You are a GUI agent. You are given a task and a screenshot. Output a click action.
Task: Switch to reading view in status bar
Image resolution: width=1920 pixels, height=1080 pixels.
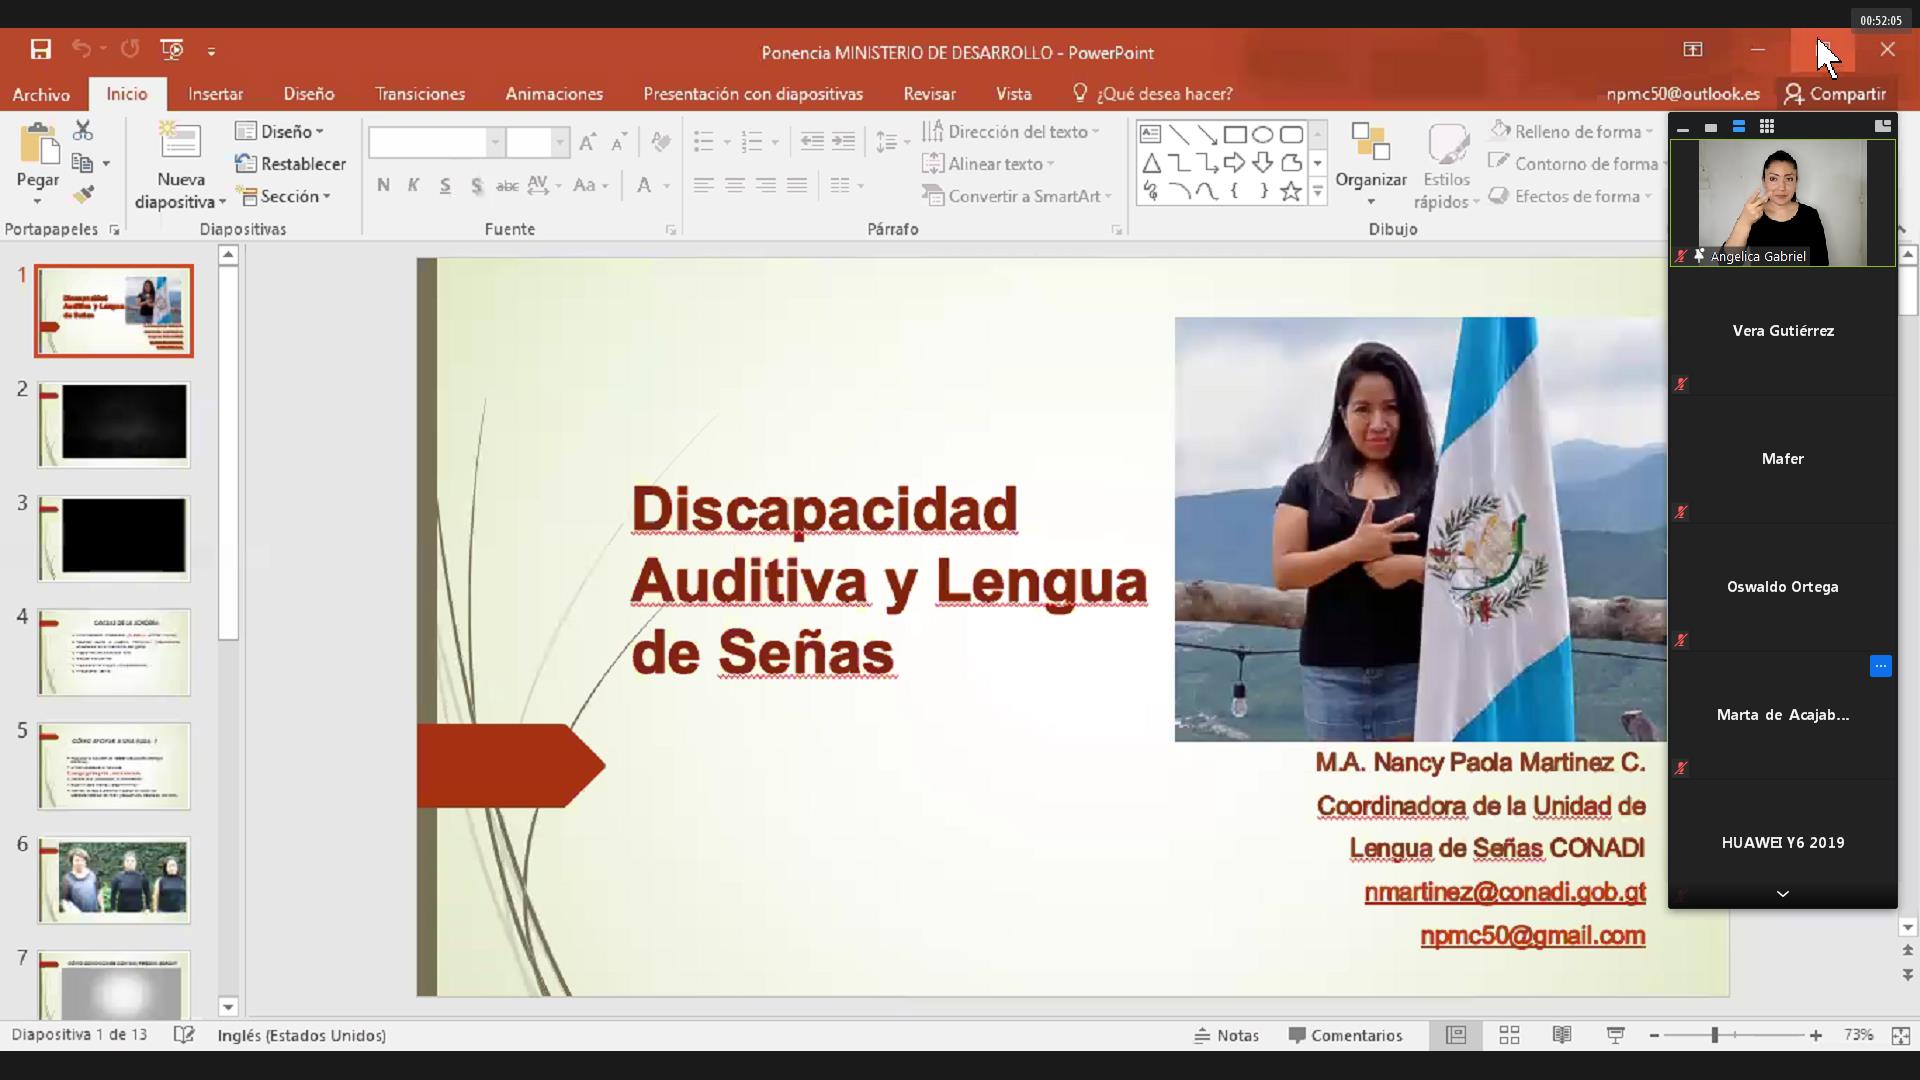[1562, 1035]
